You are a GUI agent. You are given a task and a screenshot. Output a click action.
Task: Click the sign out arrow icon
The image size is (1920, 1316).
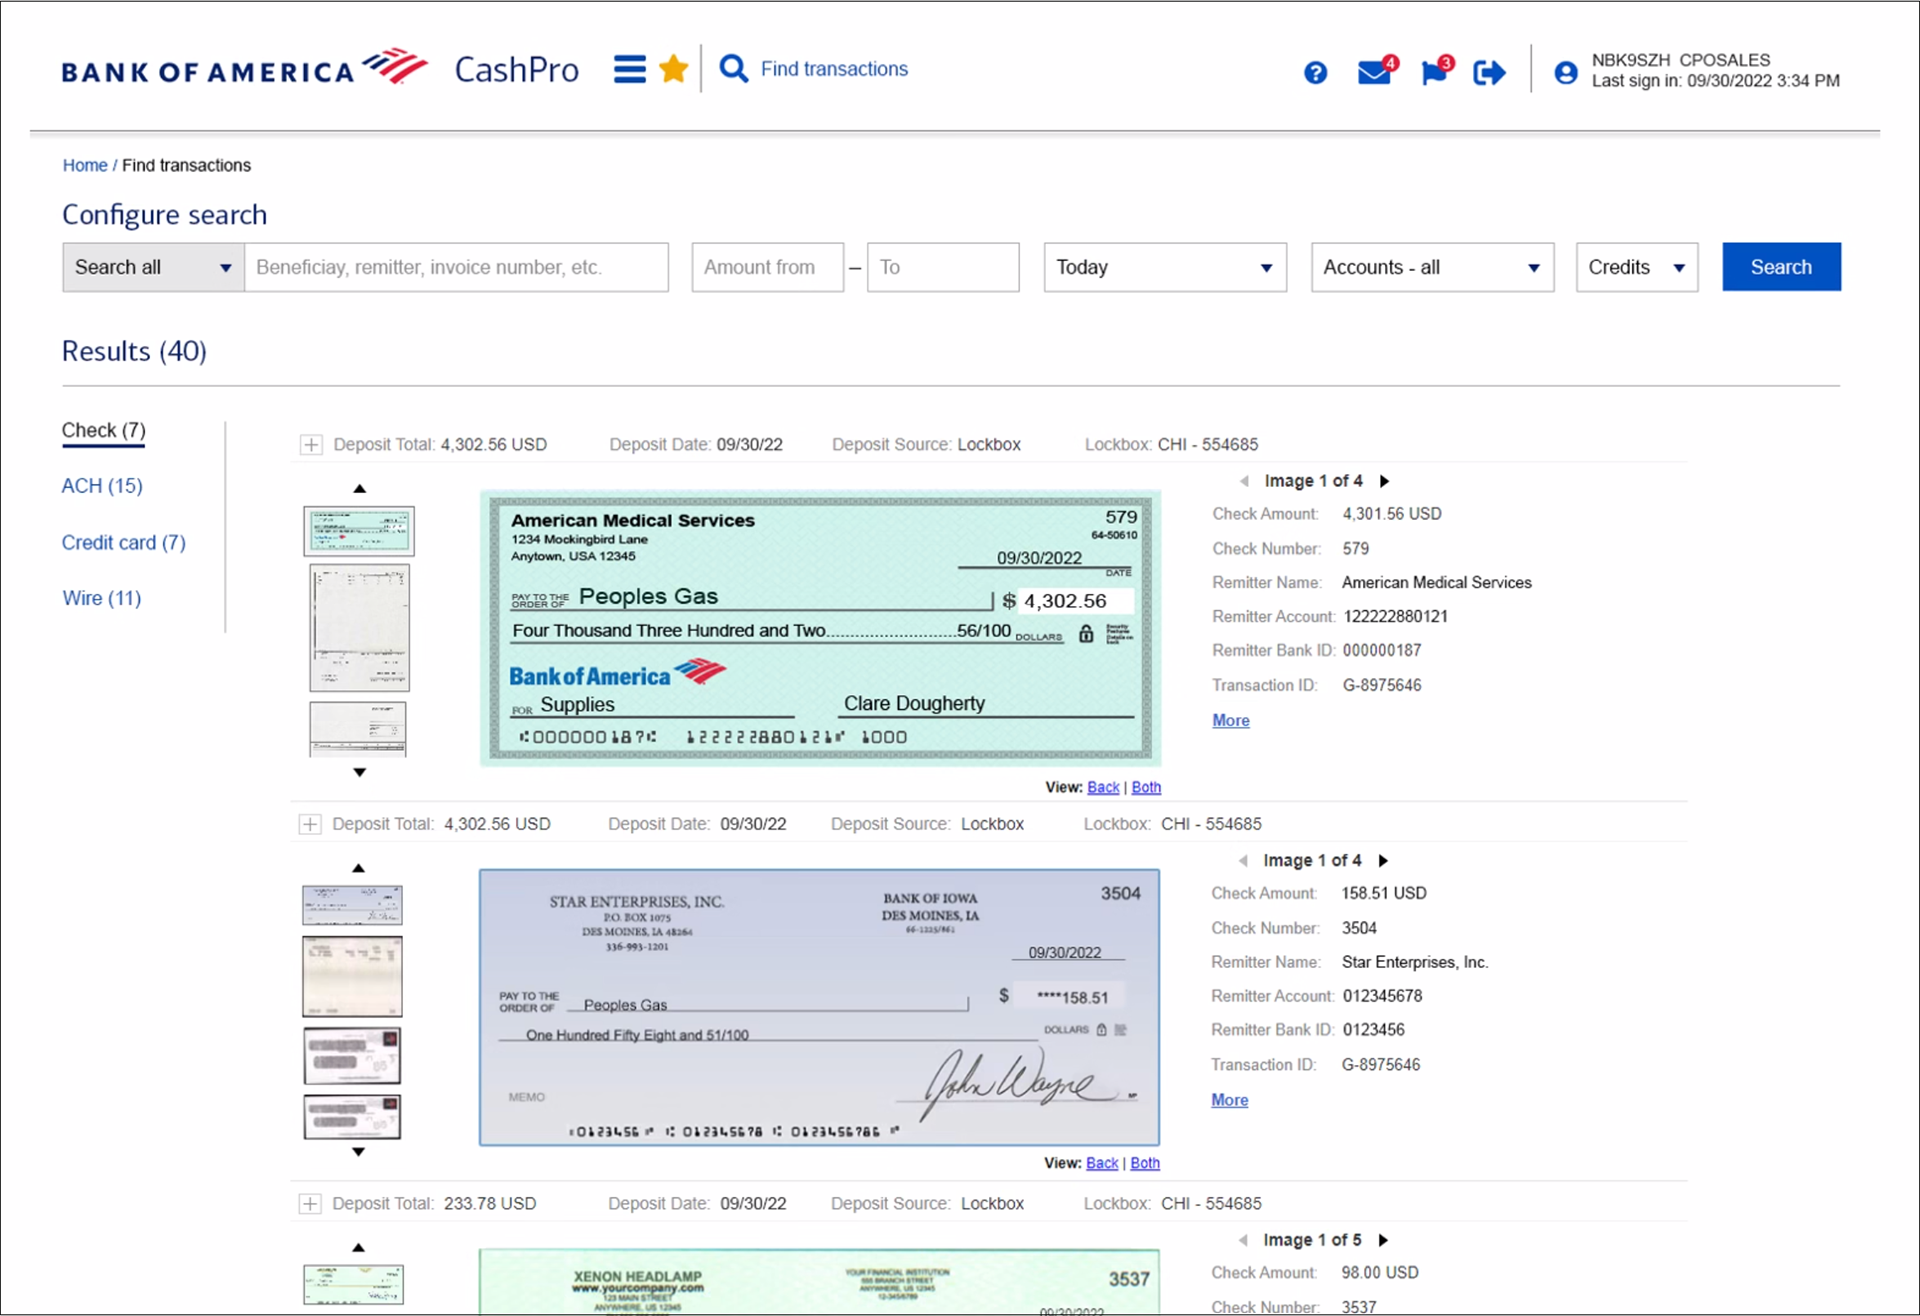pyautogui.click(x=1489, y=72)
